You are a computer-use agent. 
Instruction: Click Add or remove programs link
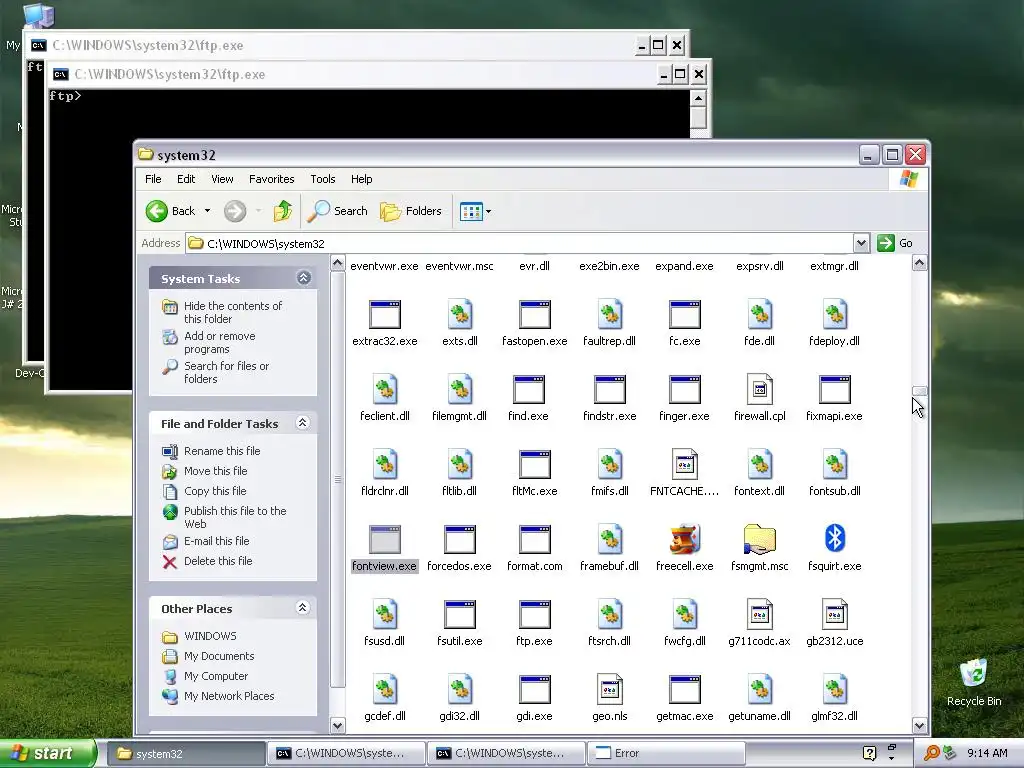click(x=219, y=342)
